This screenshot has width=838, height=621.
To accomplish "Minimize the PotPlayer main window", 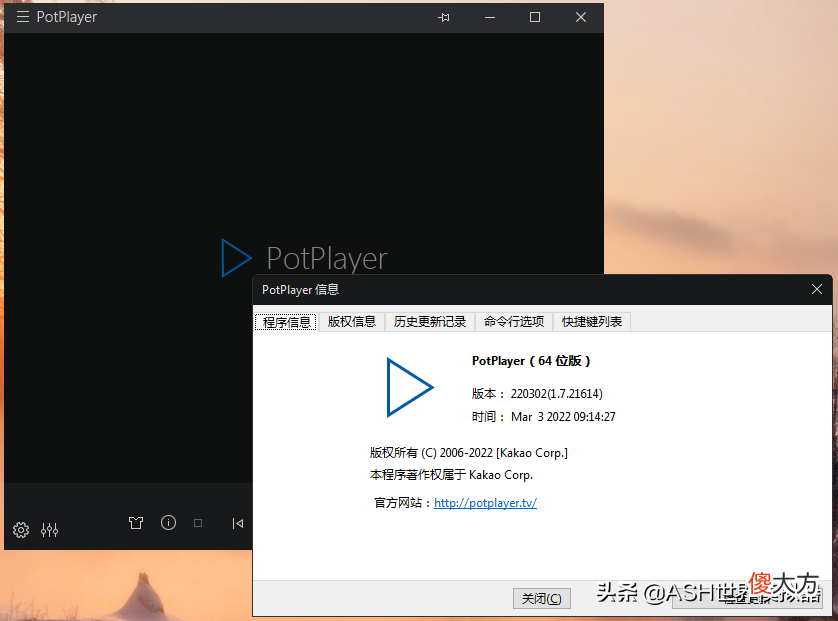I will tap(490, 18).
